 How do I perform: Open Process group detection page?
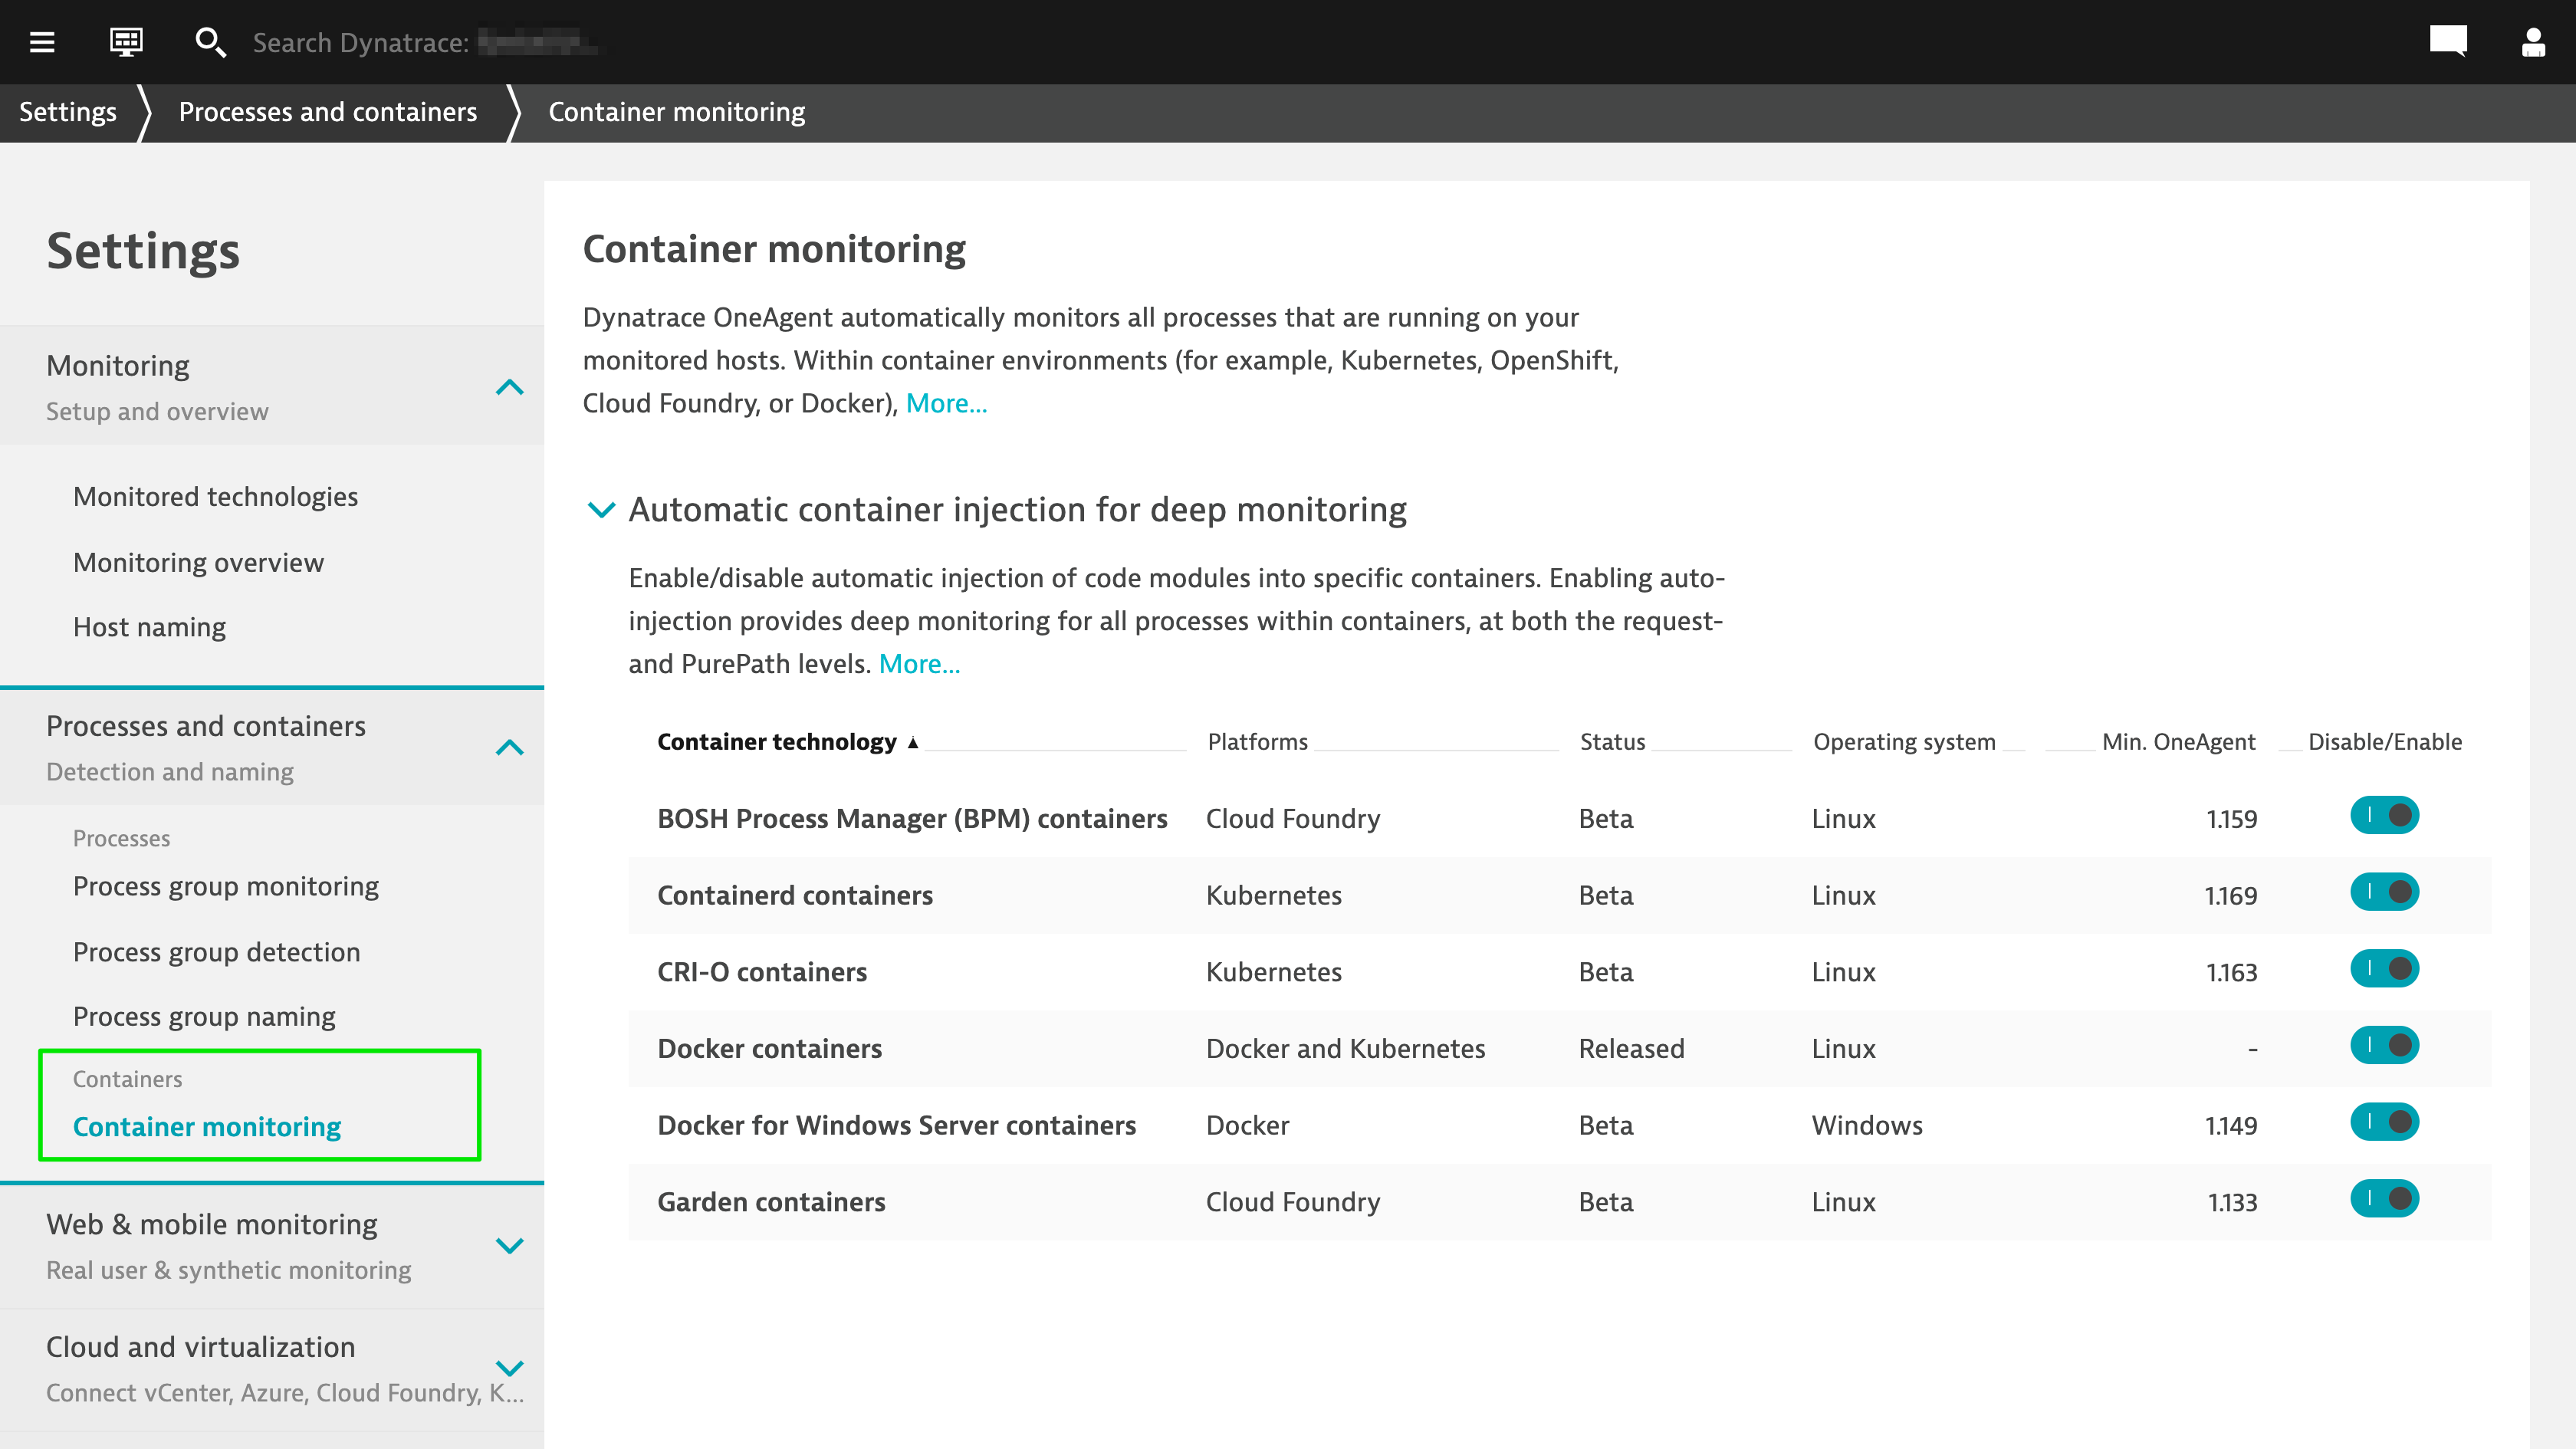click(x=216, y=952)
